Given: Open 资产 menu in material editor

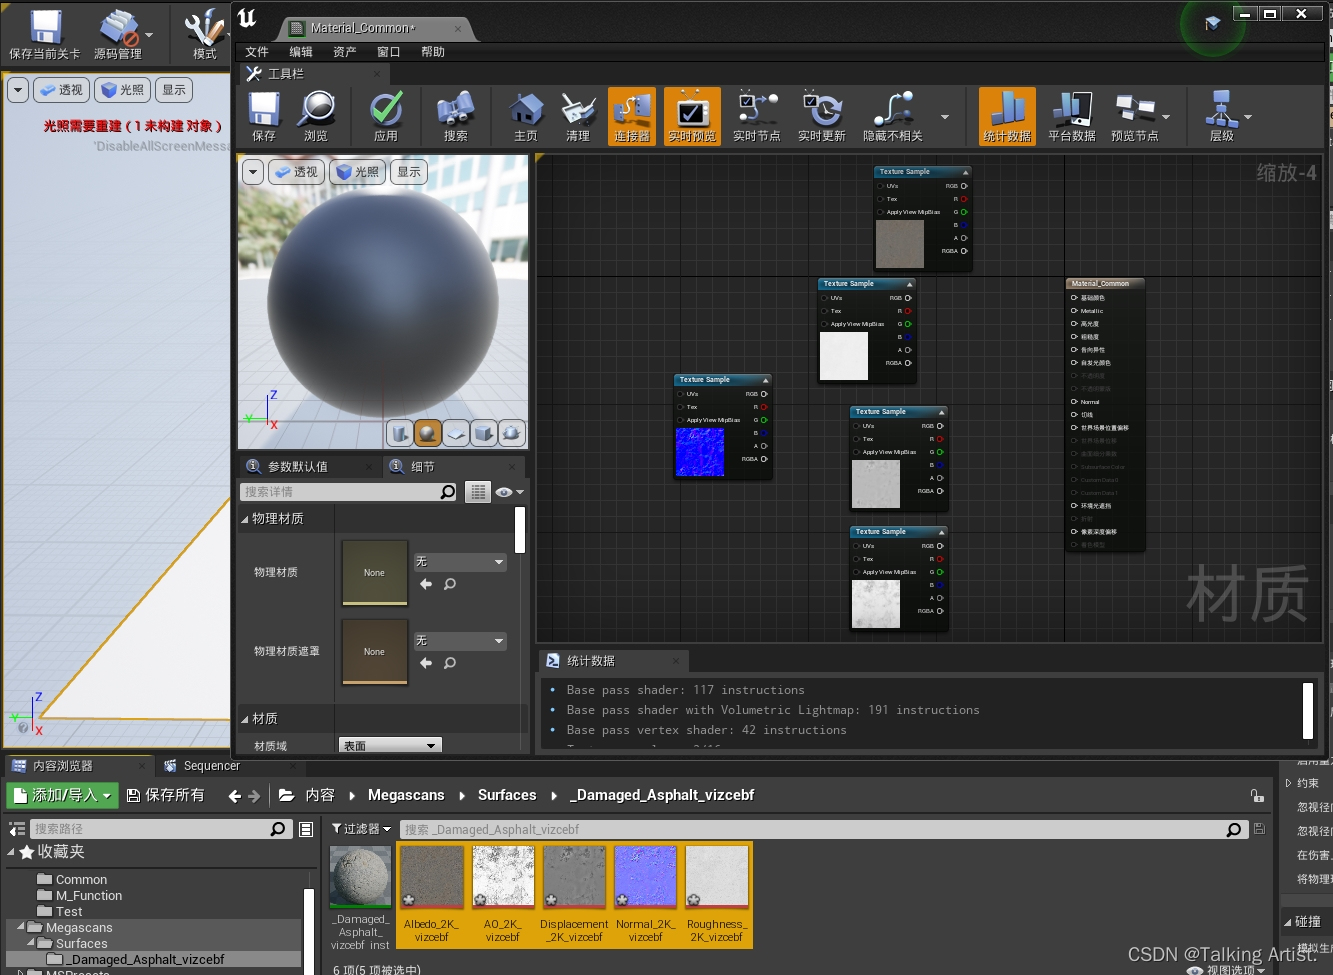Looking at the screenshot, I should 345,52.
